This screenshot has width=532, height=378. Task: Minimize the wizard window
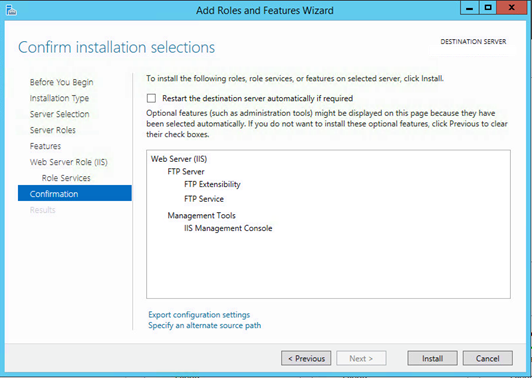point(470,8)
